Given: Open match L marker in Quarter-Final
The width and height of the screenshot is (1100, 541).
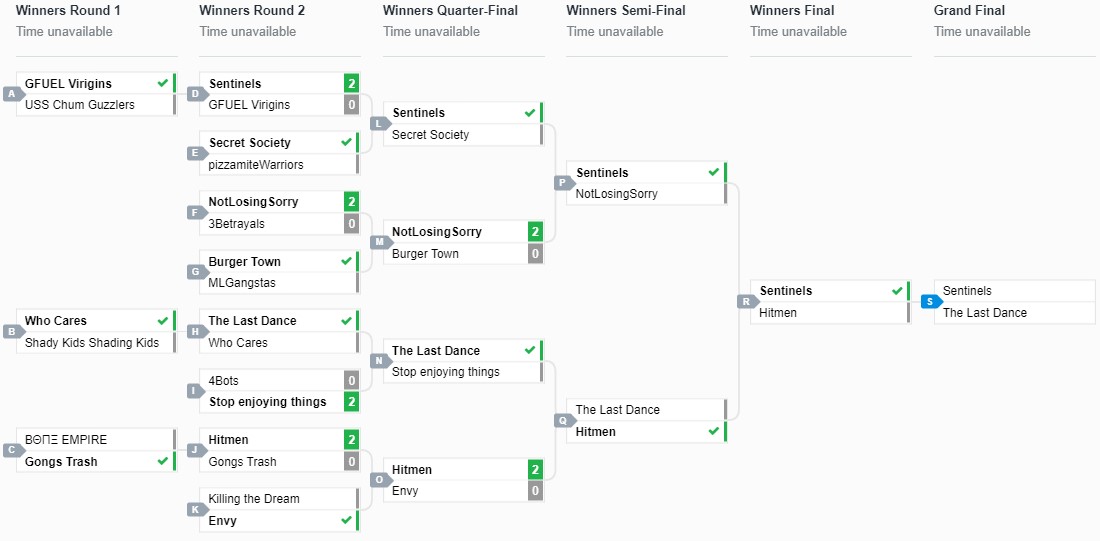Looking at the screenshot, I should point(379,124).
